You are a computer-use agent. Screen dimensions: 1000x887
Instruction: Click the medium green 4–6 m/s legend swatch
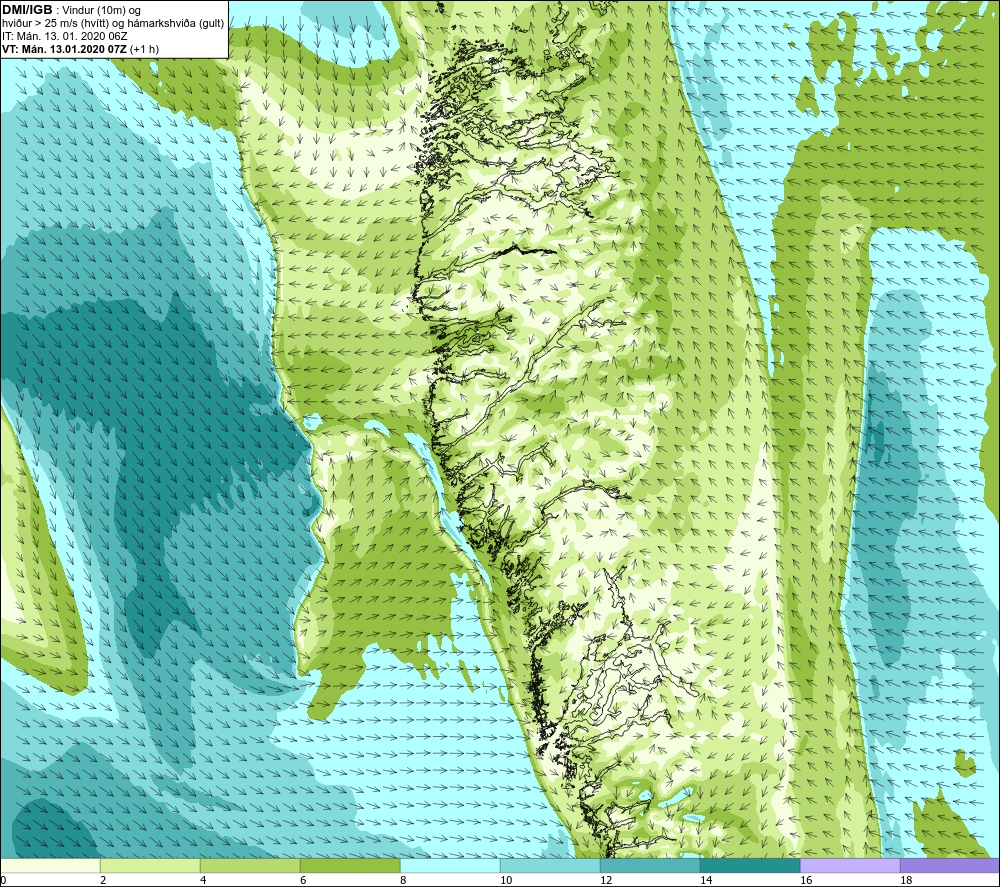tap(250, 865)
